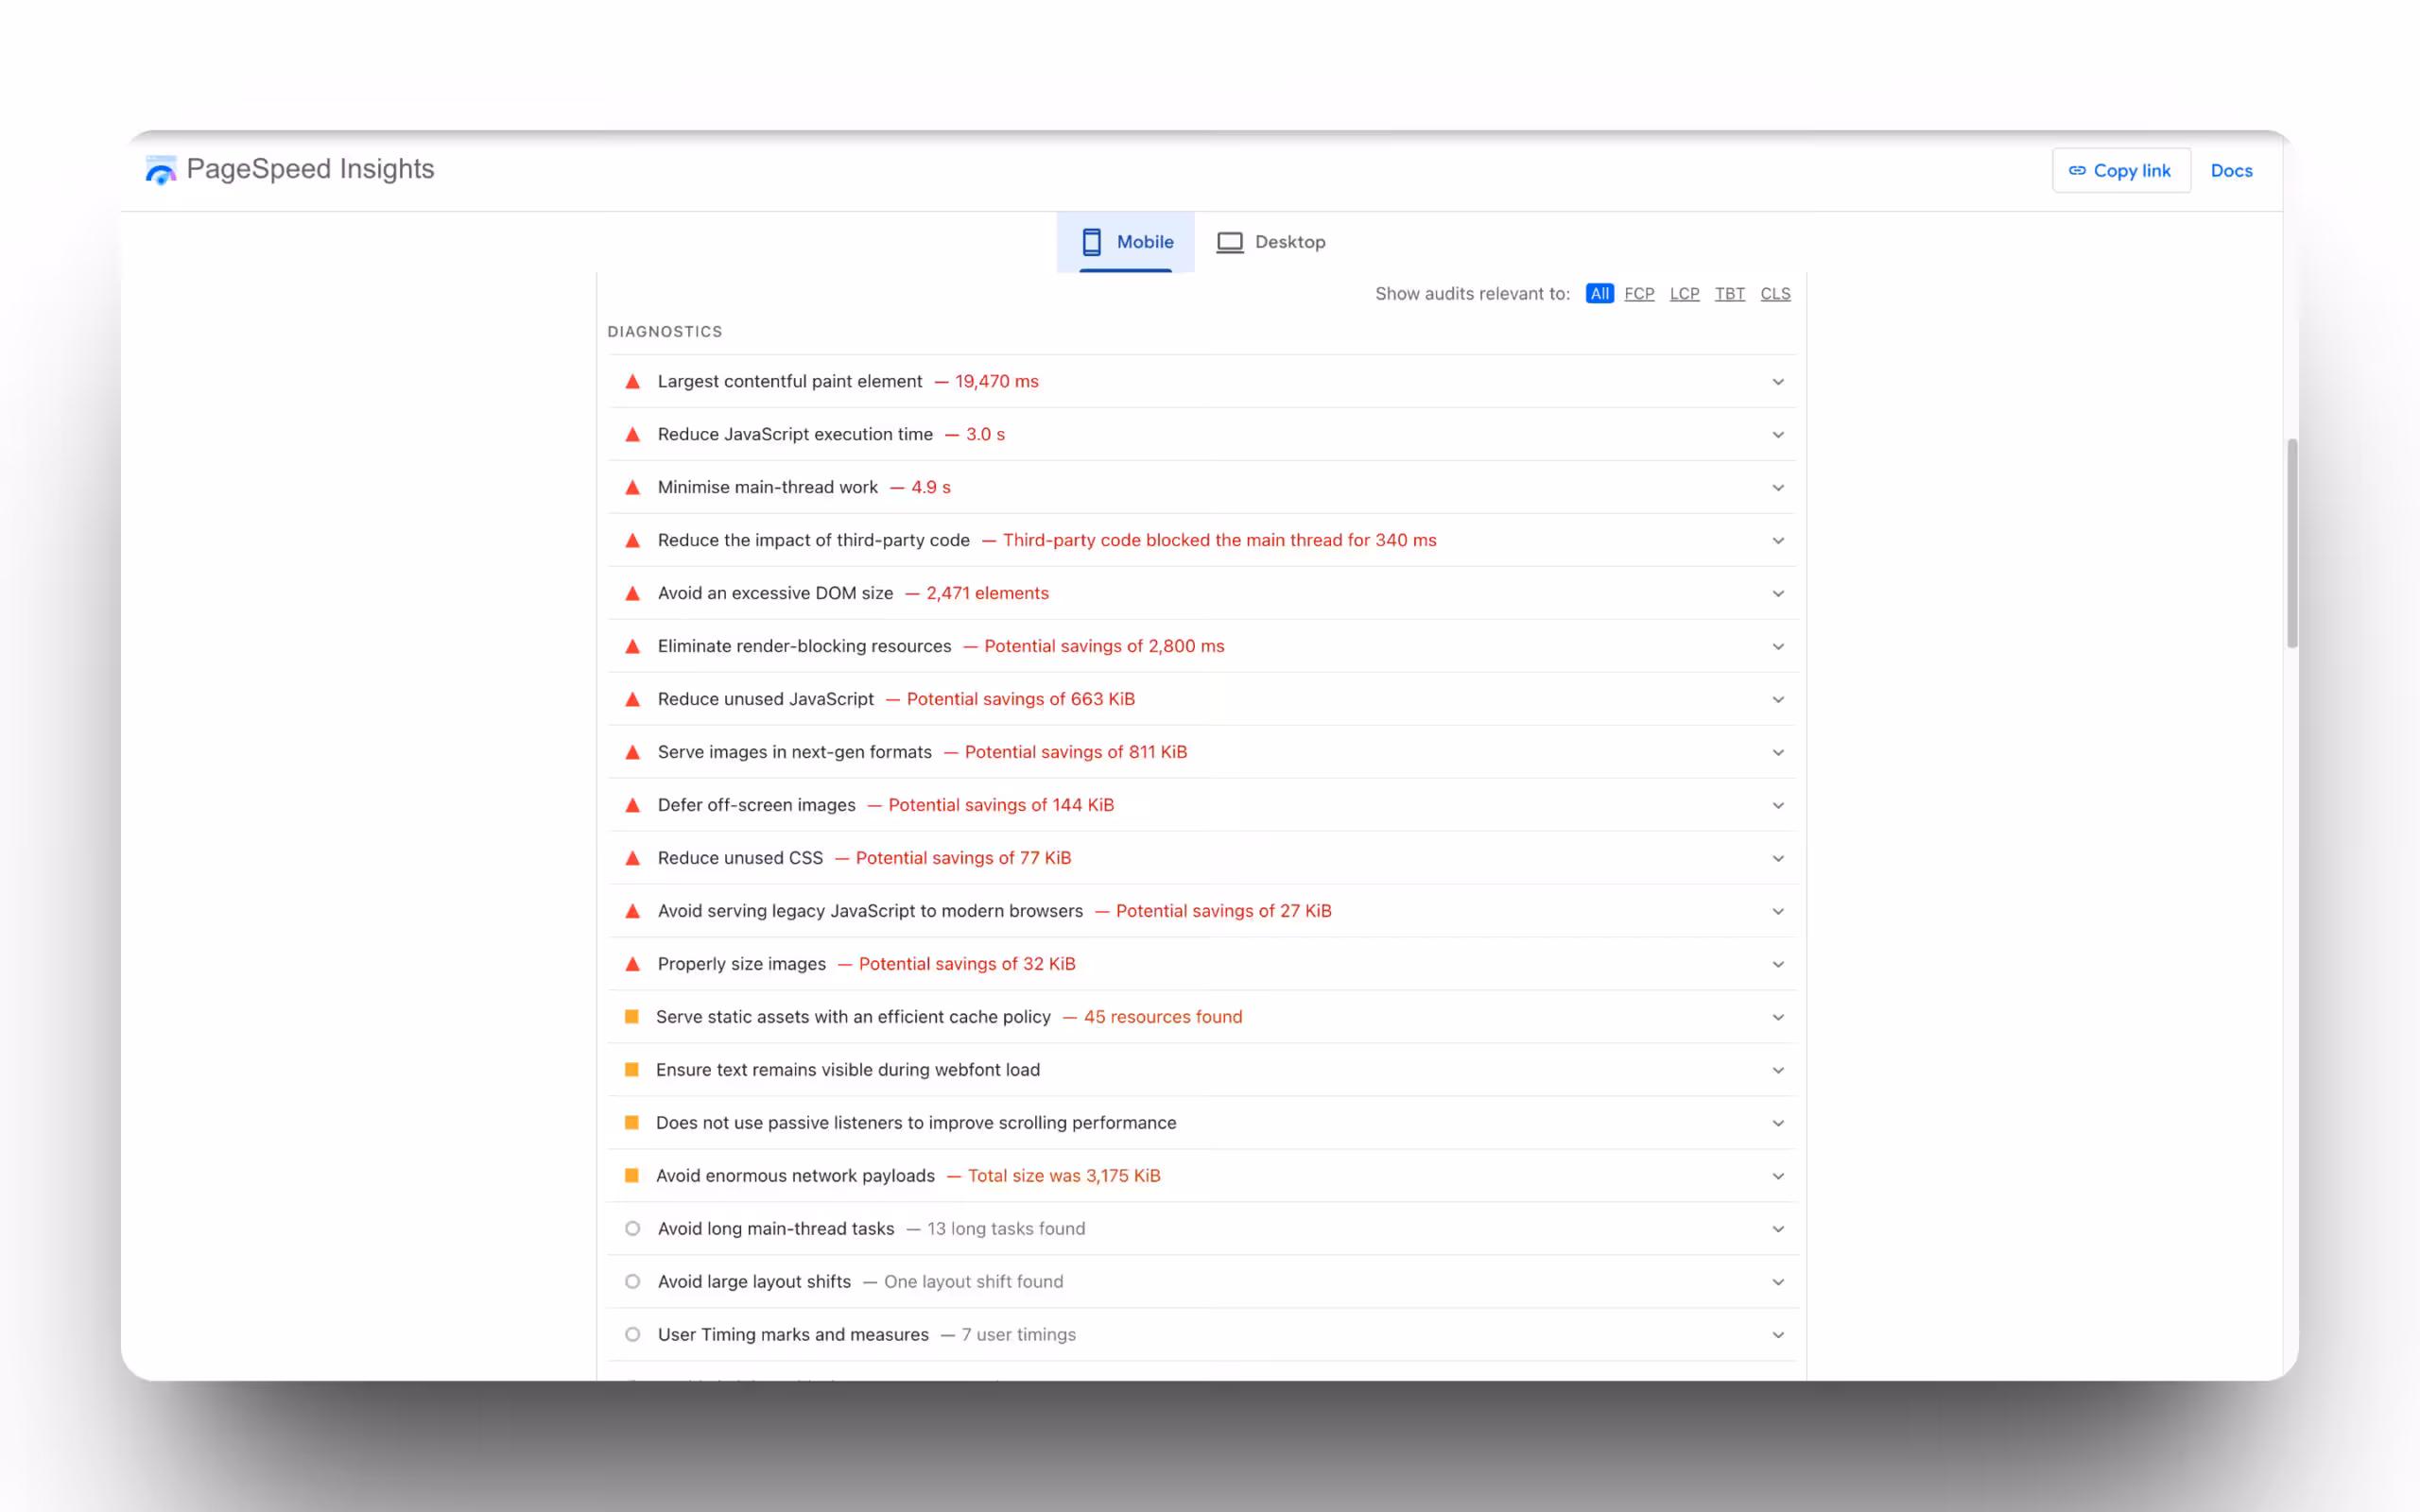This screenshot has height=1512, width=2420.
Task: Filter audits by CLS
Action: click(1775, 294)
